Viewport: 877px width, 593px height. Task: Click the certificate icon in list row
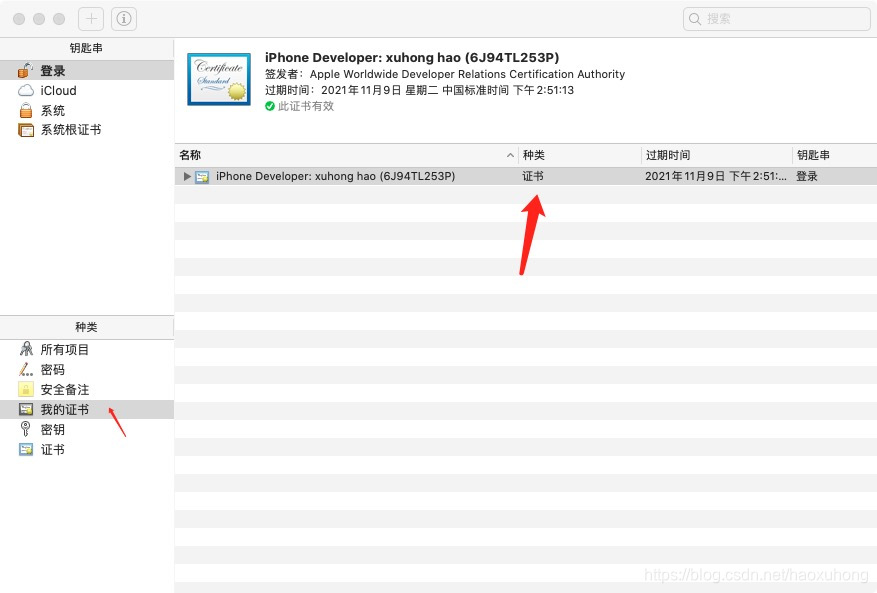coord(202,177)
